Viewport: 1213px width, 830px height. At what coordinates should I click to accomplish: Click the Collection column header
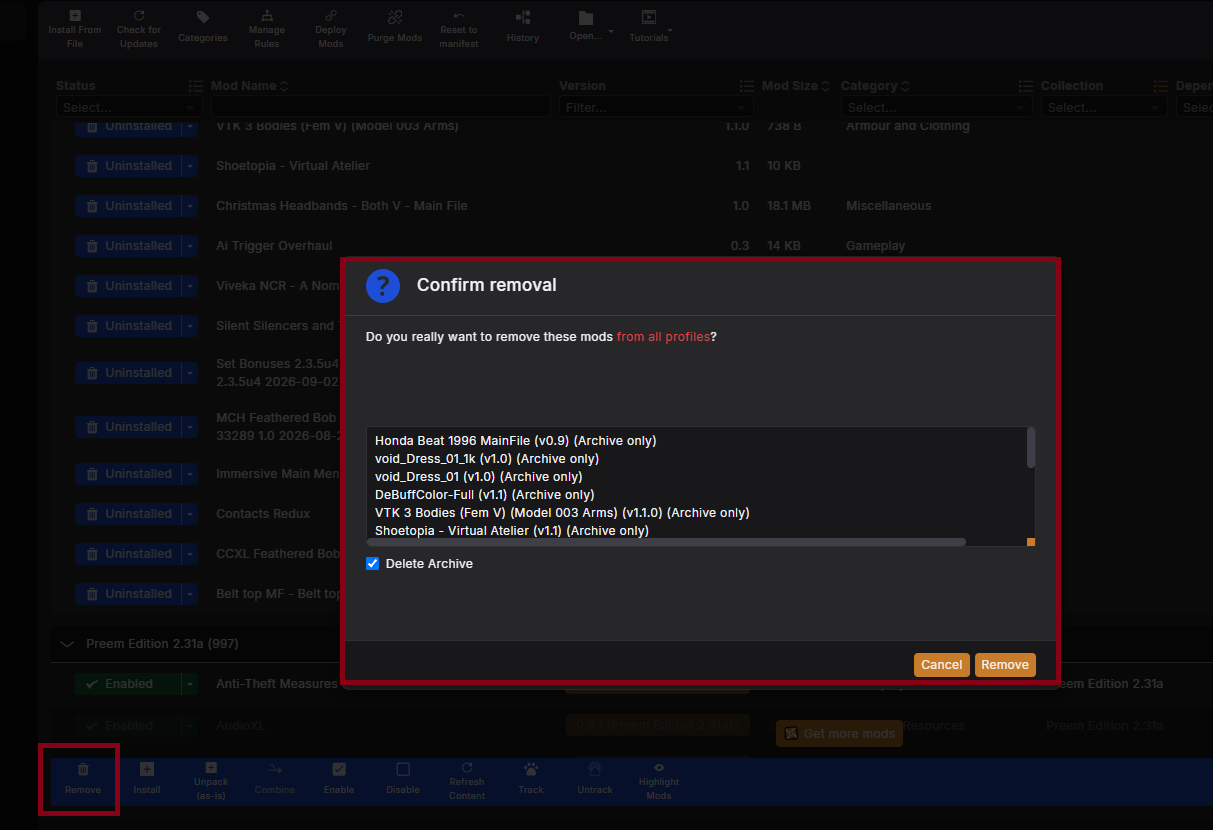1072,86
